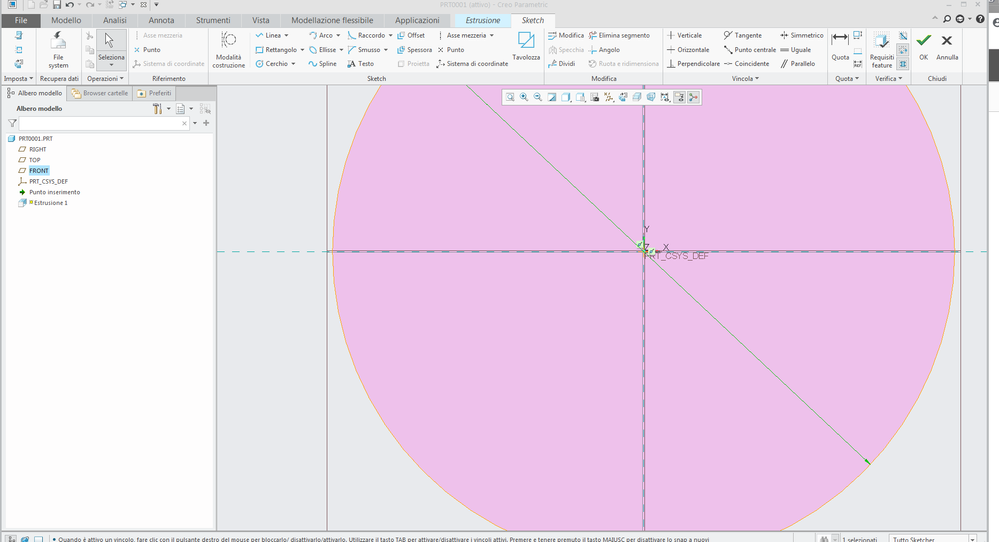Image resolution: width=999 pixels, height=542 pixels.
Task: Select the Ellisse sketch tool
Action: [x=322, y=50]
